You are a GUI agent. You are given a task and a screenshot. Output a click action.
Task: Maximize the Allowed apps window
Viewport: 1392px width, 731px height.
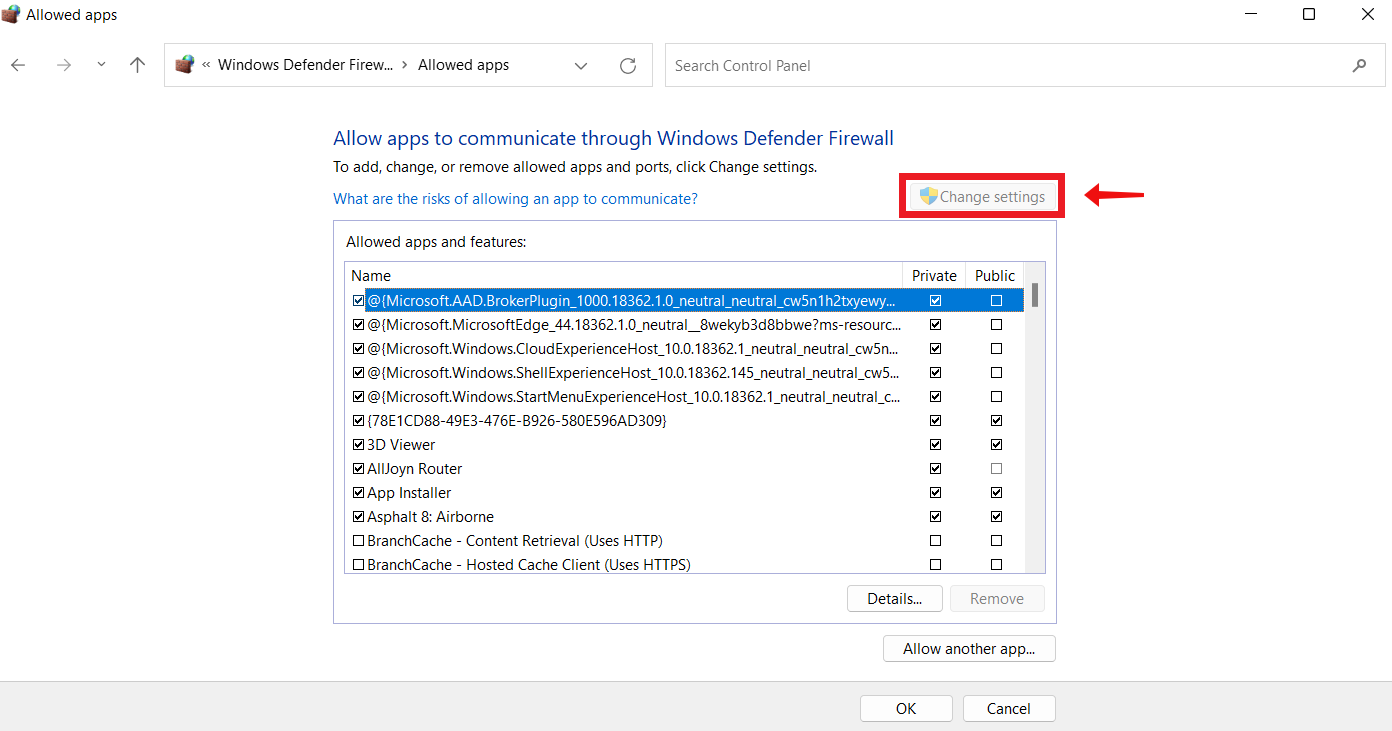(x=1309, y=14)
